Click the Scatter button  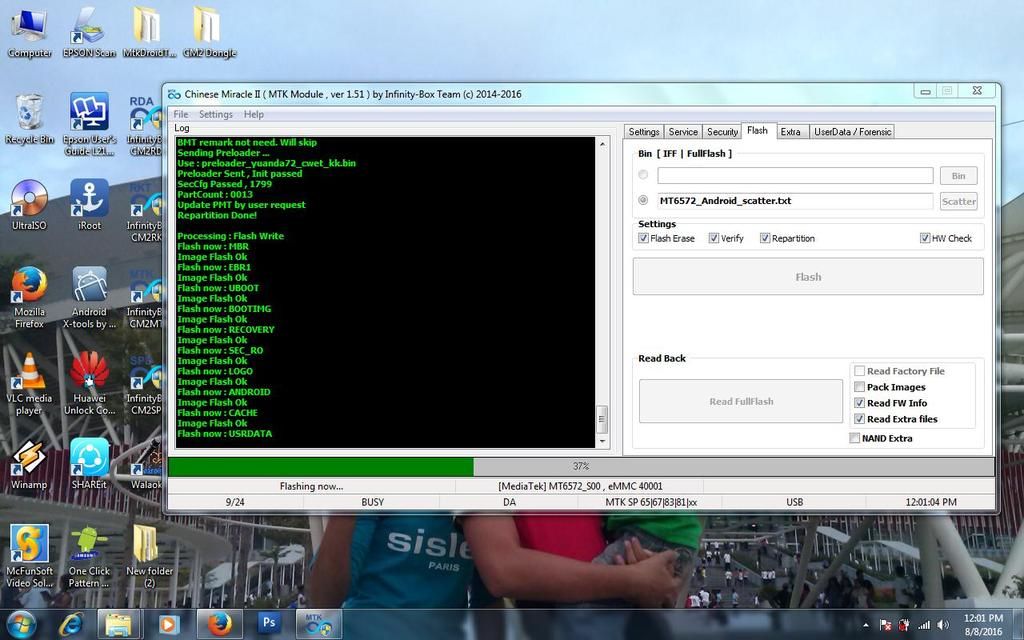958,201
